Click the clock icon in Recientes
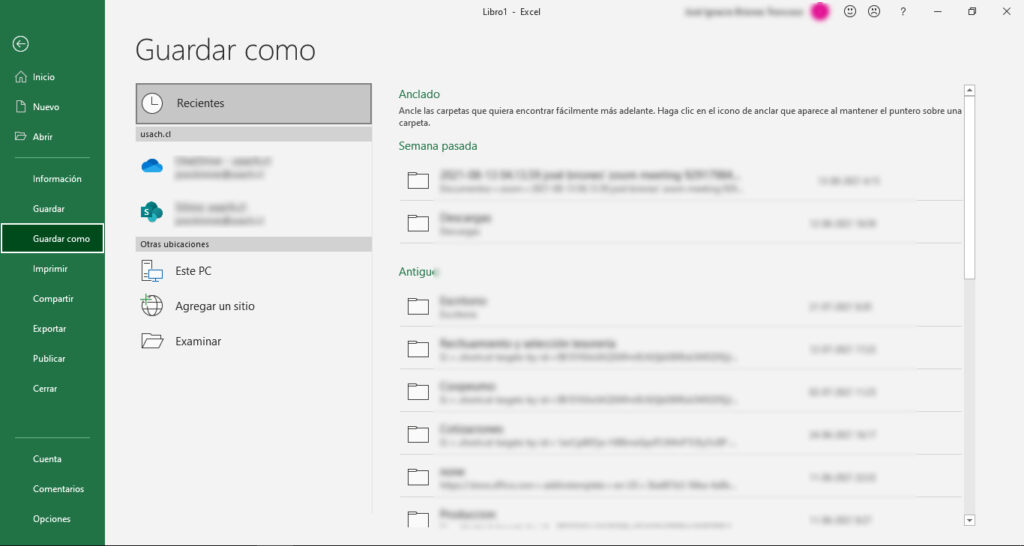 (152, 103)
